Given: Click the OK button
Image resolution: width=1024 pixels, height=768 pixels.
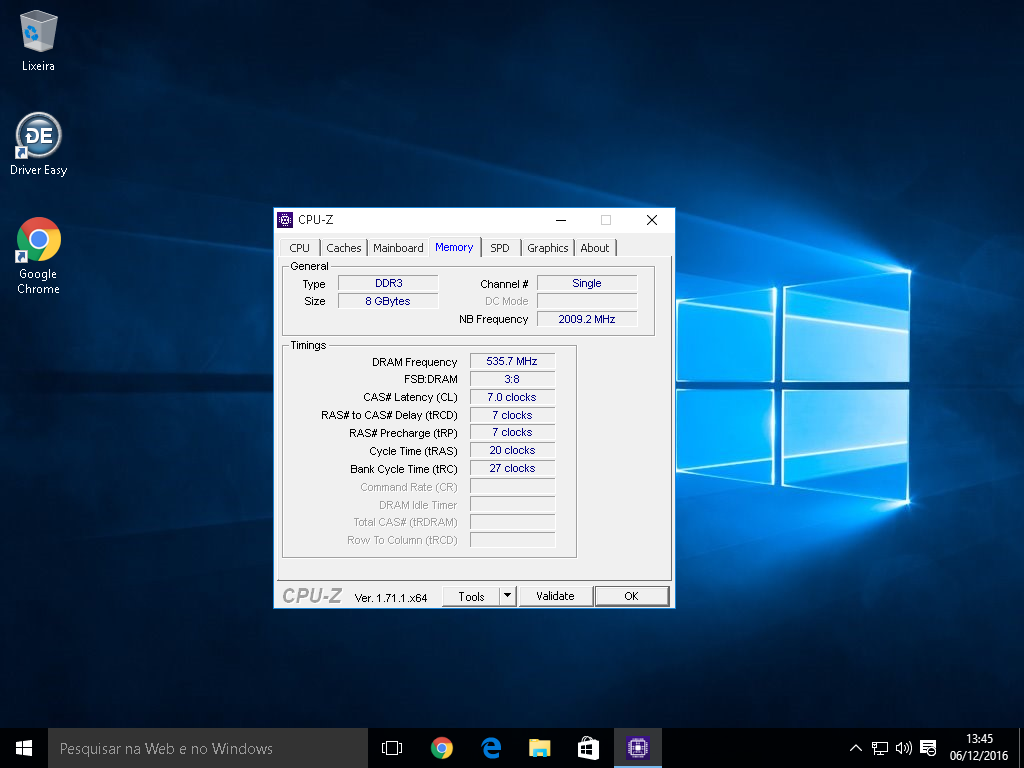Looking at the screenshot, I should coord(632,596).
